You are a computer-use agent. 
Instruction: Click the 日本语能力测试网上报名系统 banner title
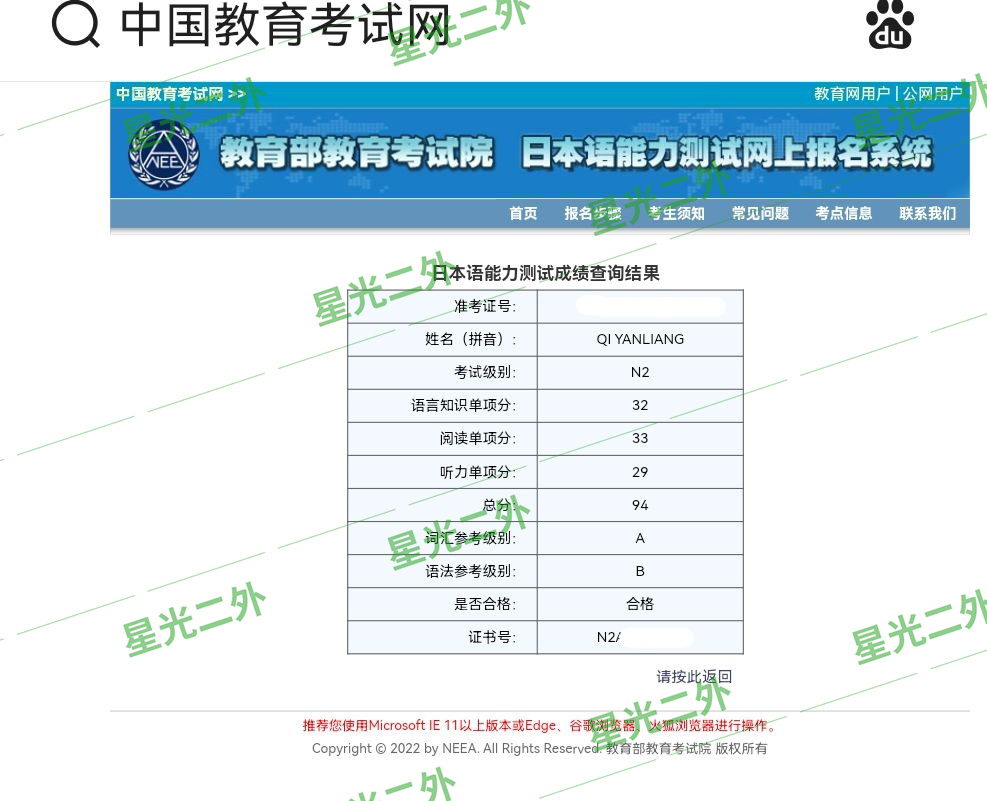(x=726, y=153)
